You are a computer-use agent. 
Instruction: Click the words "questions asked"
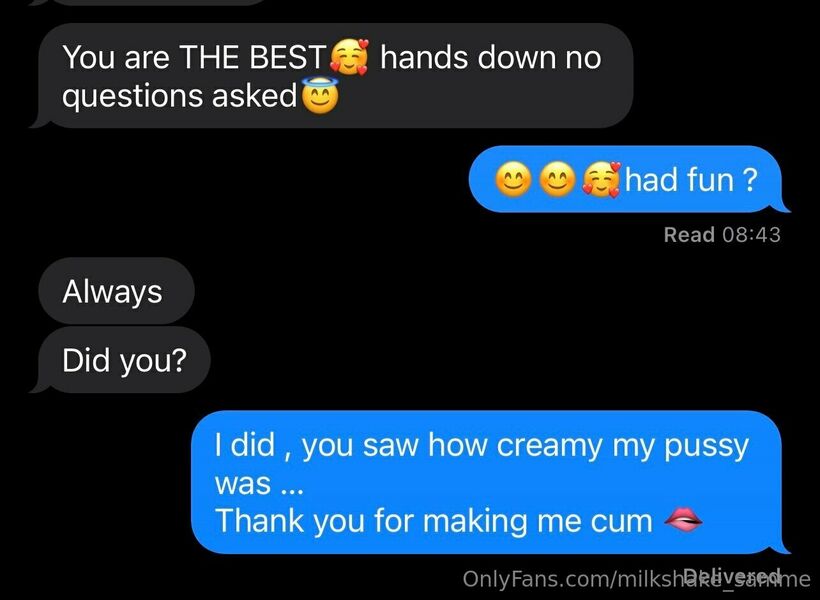(179, 96)
